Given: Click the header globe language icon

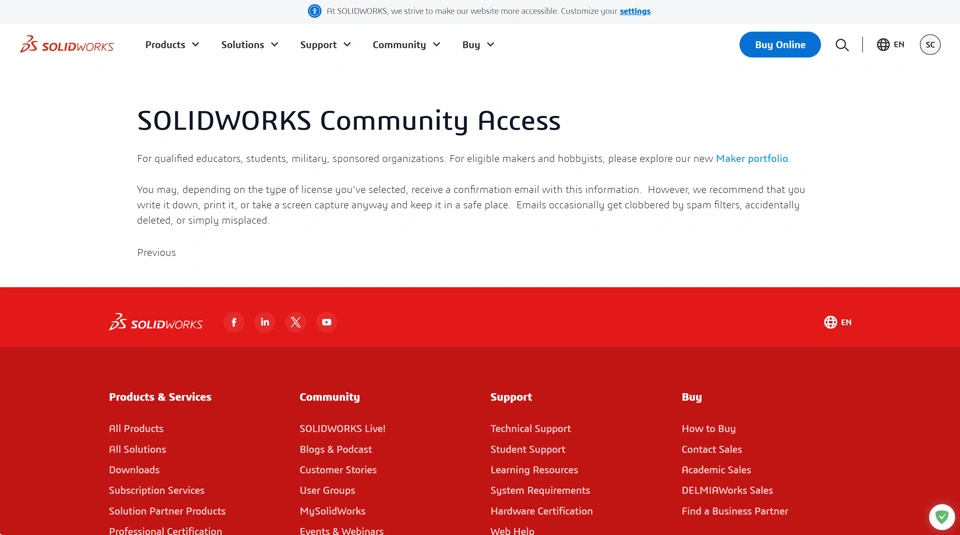Looking at the screenshot, I should click(883, 45).
